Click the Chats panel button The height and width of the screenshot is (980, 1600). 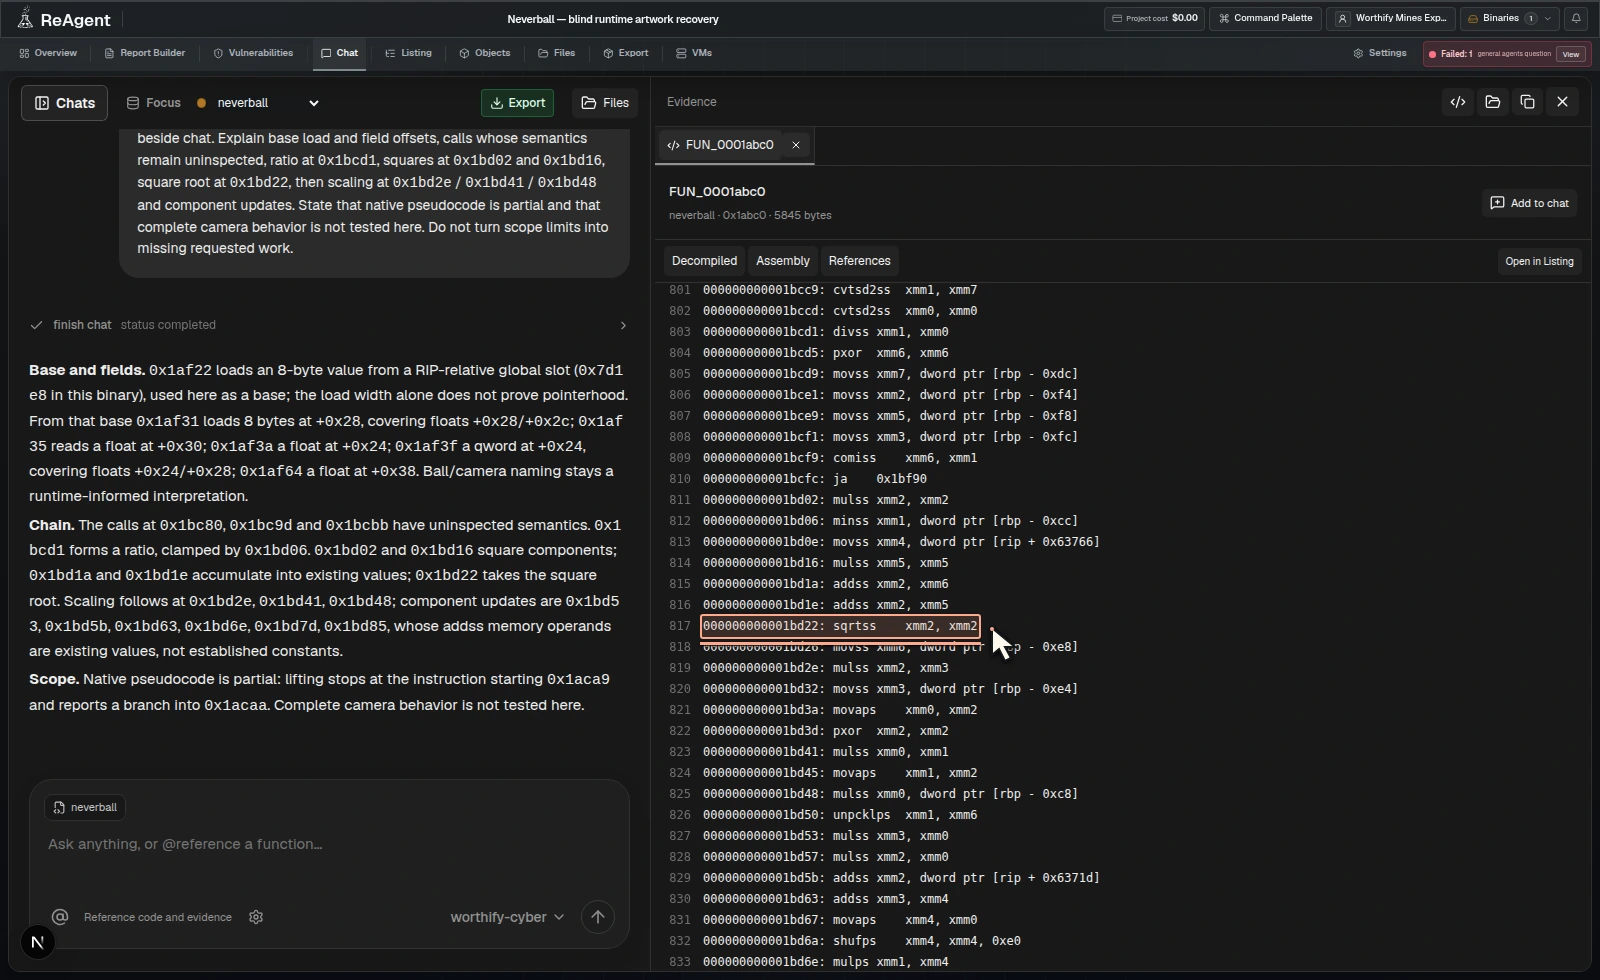click(x=64, y=103)
